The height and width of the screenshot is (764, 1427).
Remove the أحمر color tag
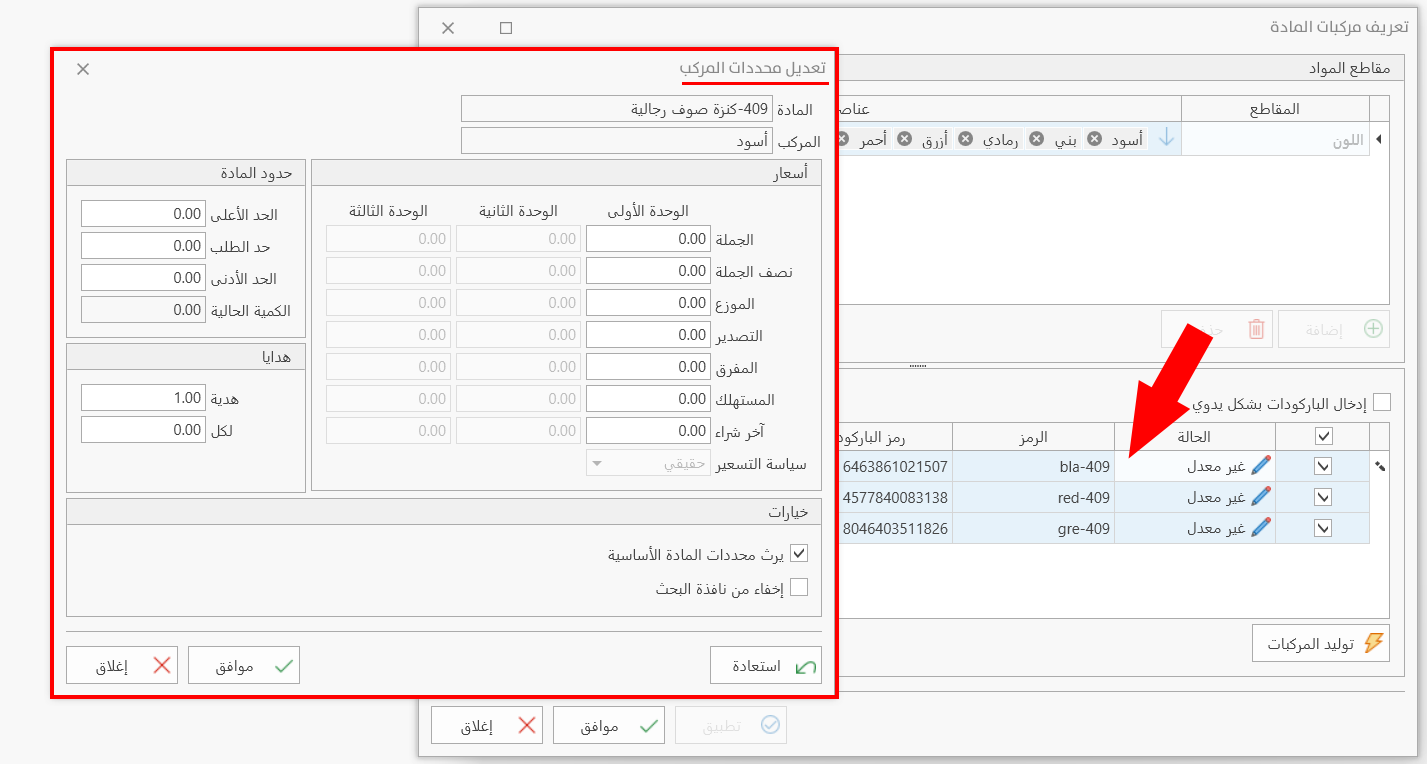click(x=843, y=139)
